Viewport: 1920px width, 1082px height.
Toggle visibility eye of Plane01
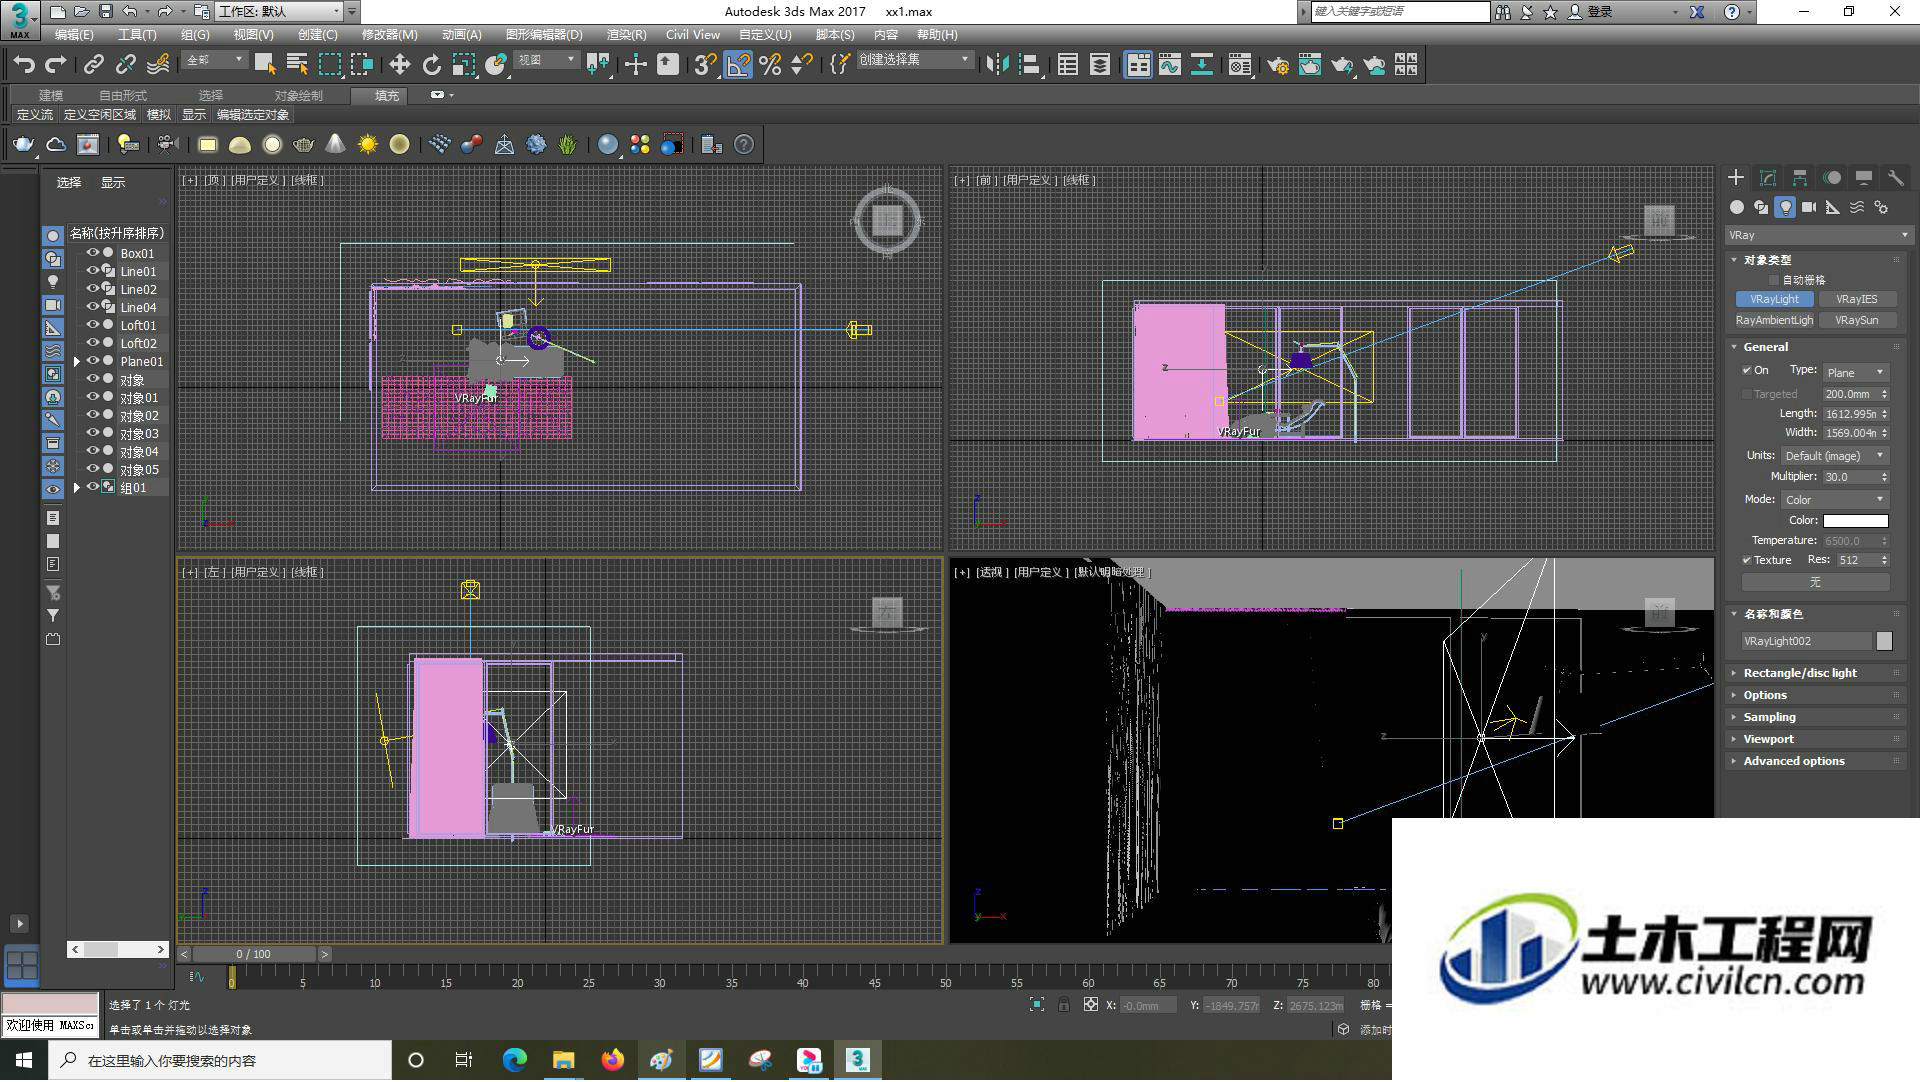click(92, 361)
